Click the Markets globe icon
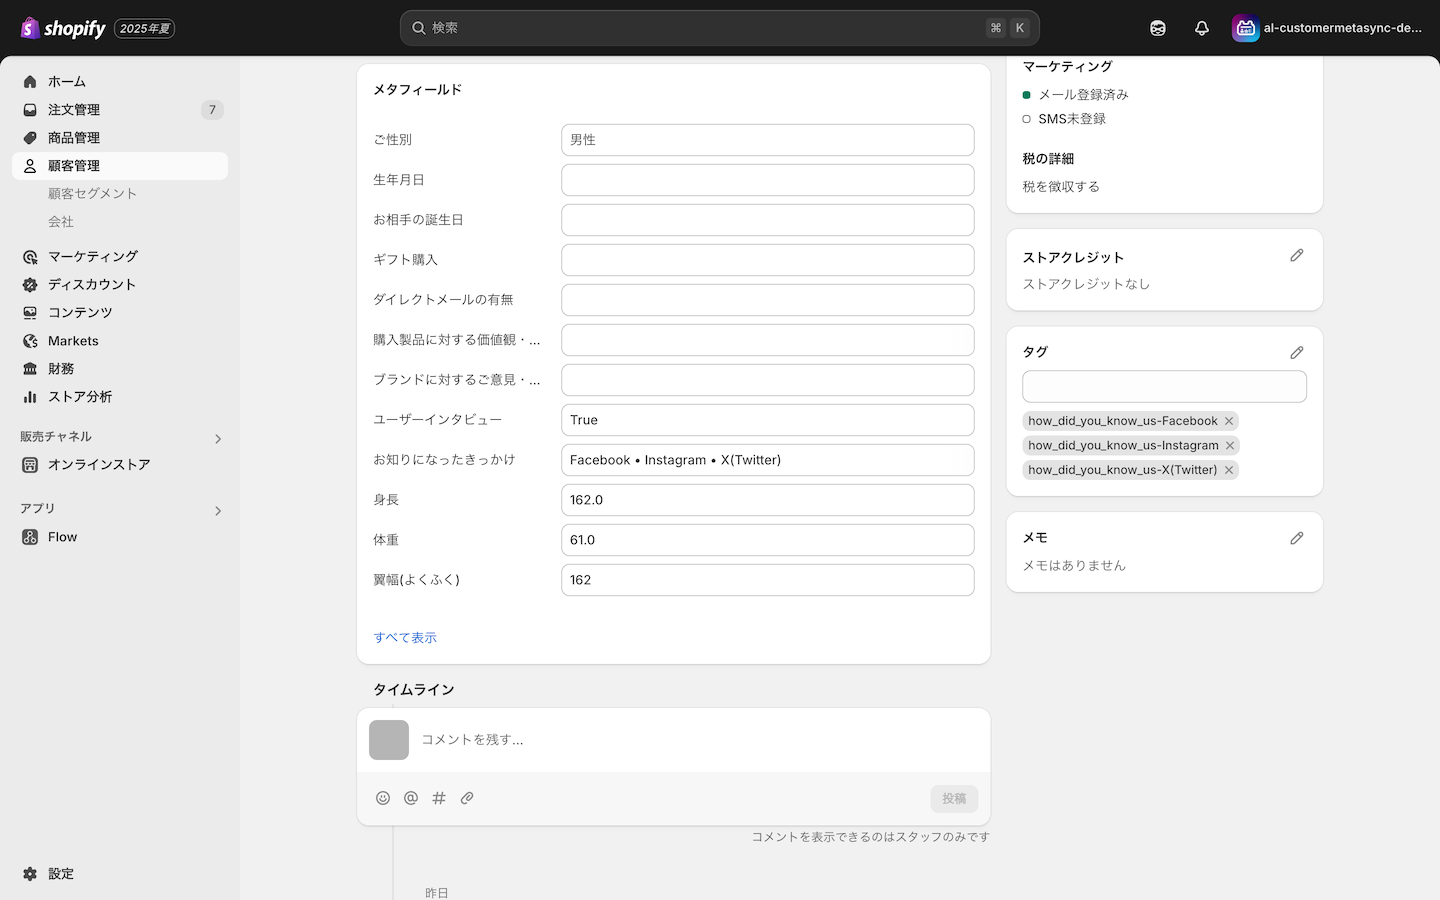 30,341
